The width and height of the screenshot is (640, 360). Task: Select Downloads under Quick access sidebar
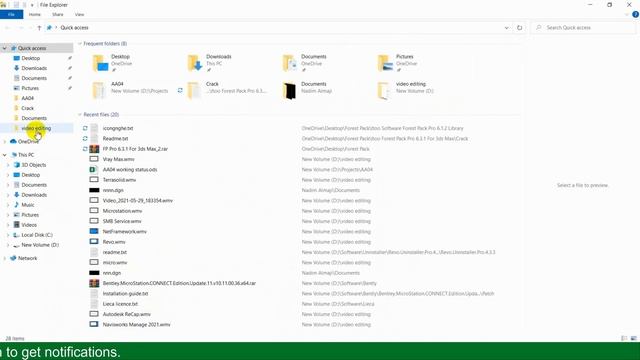(x=34, y=68)
